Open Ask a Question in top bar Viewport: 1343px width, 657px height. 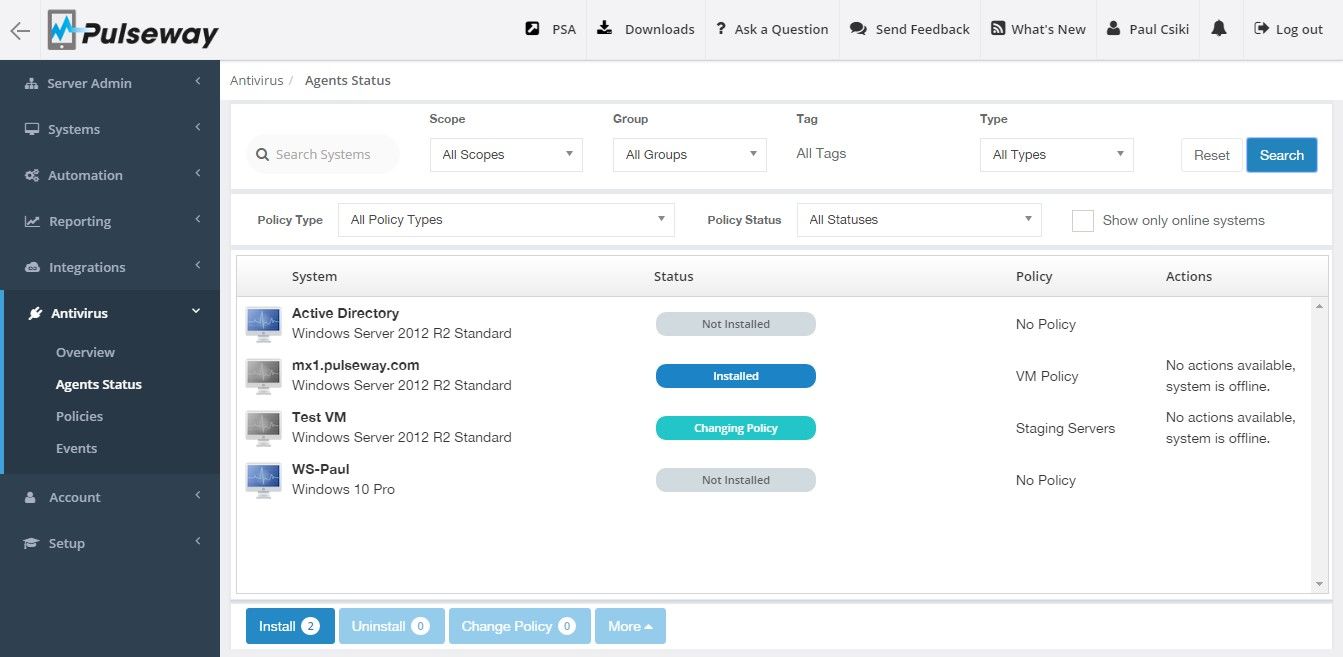[772, 29]
